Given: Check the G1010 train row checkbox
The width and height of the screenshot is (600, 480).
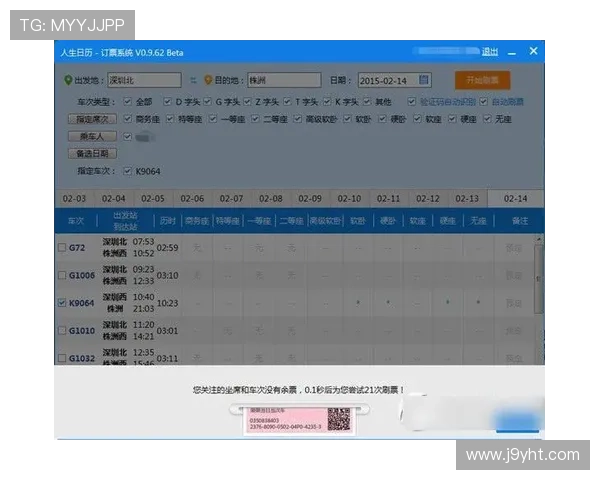Looking at the screenshot, I should [62, 330].
